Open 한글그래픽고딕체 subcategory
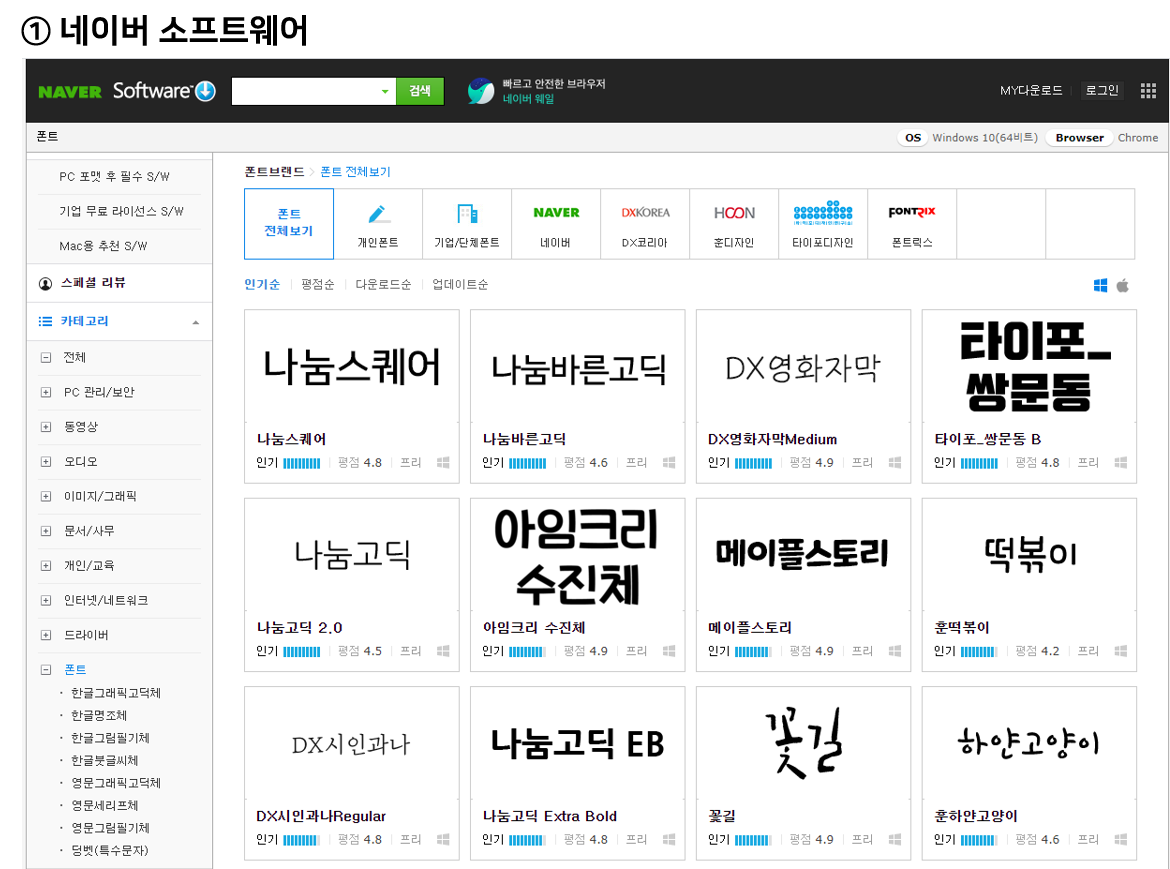 (x=116, y=693)
